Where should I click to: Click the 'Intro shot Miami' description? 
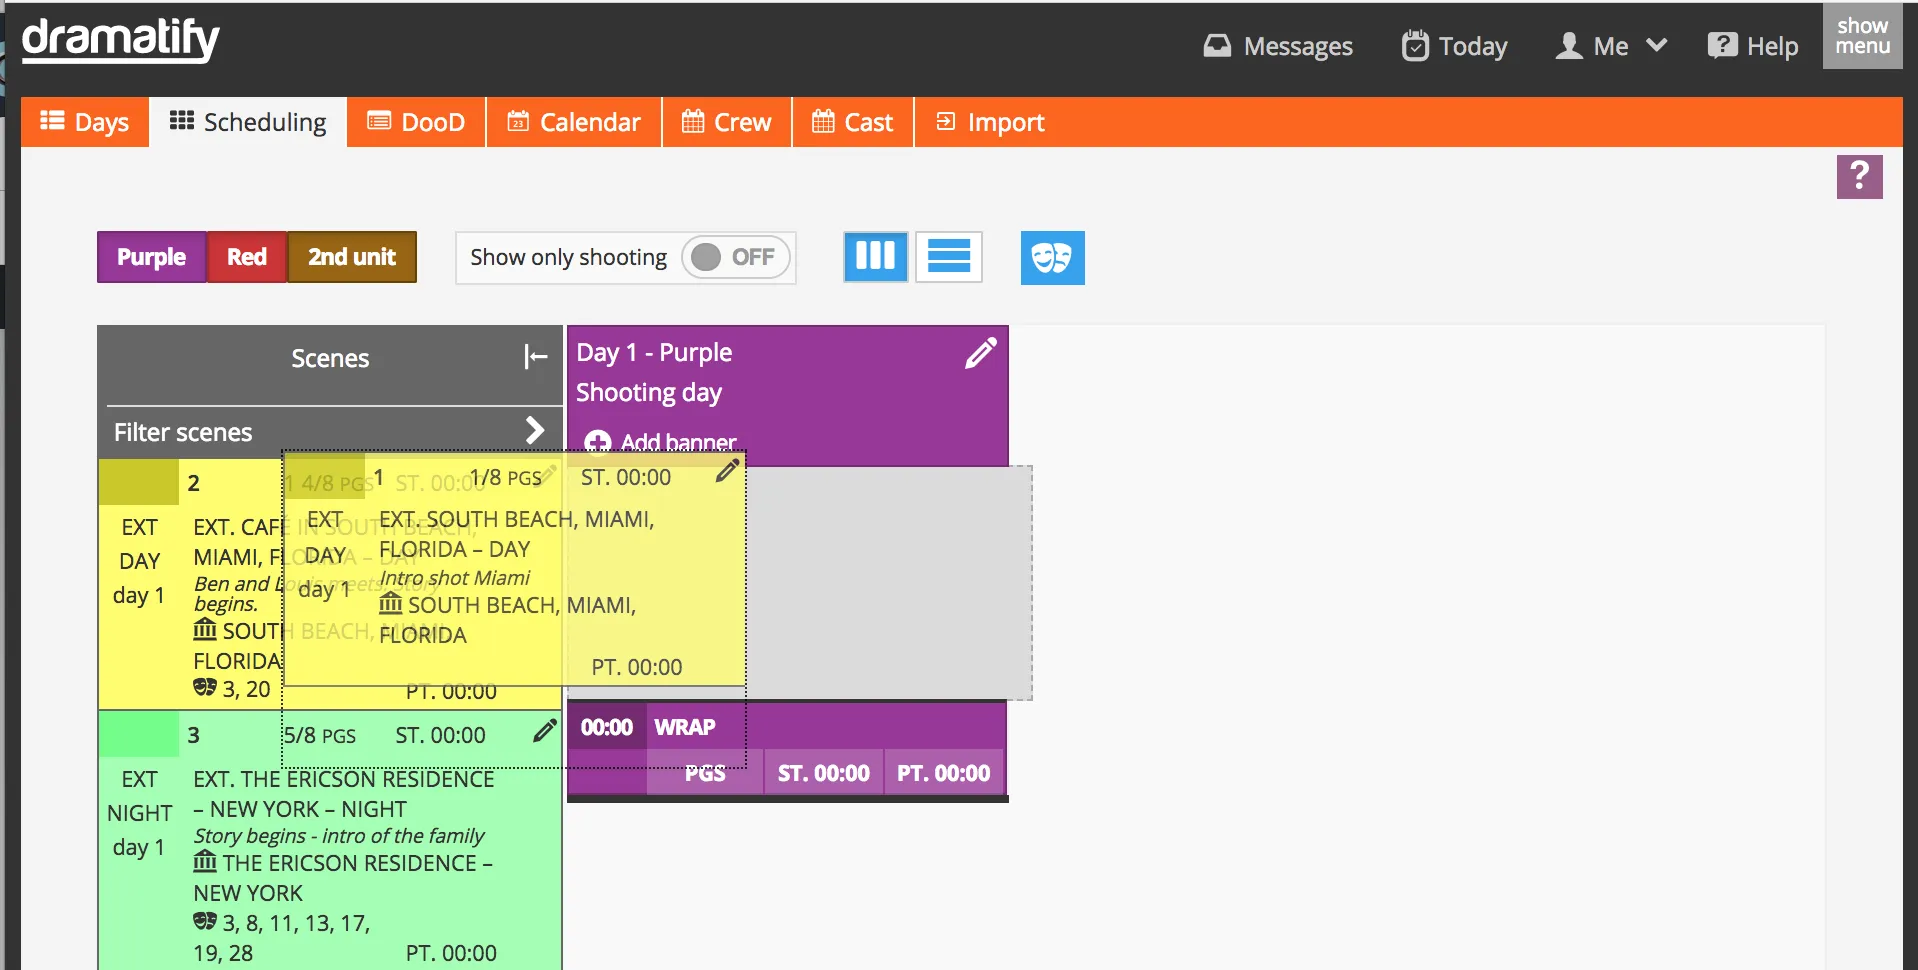[455, 578]
